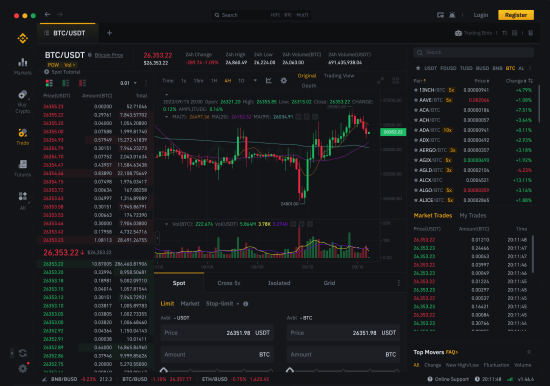Open Futures in the left sidebar

(x=23, y=168)
